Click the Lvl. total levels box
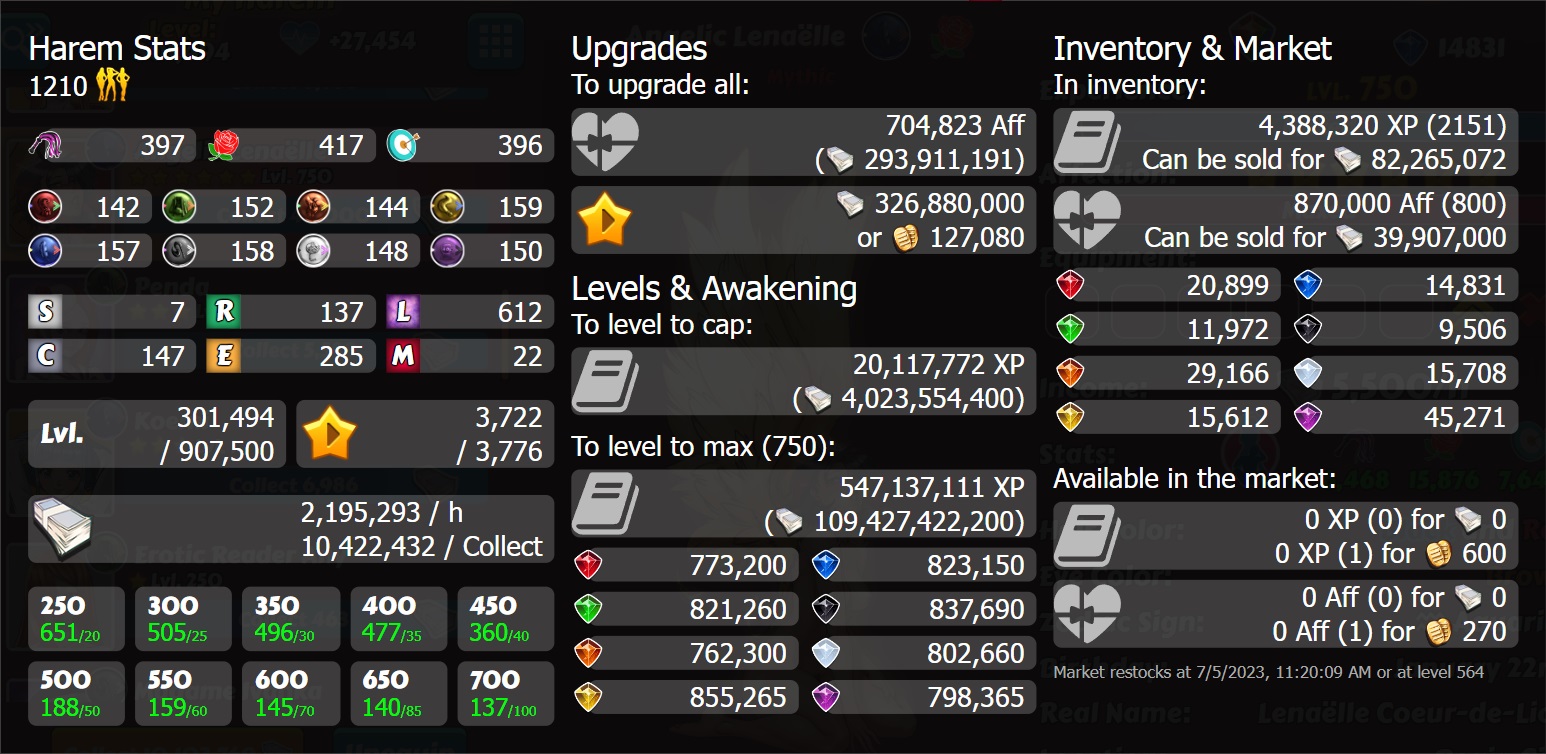Viewport: 1546px width, 754px height. 156,434
